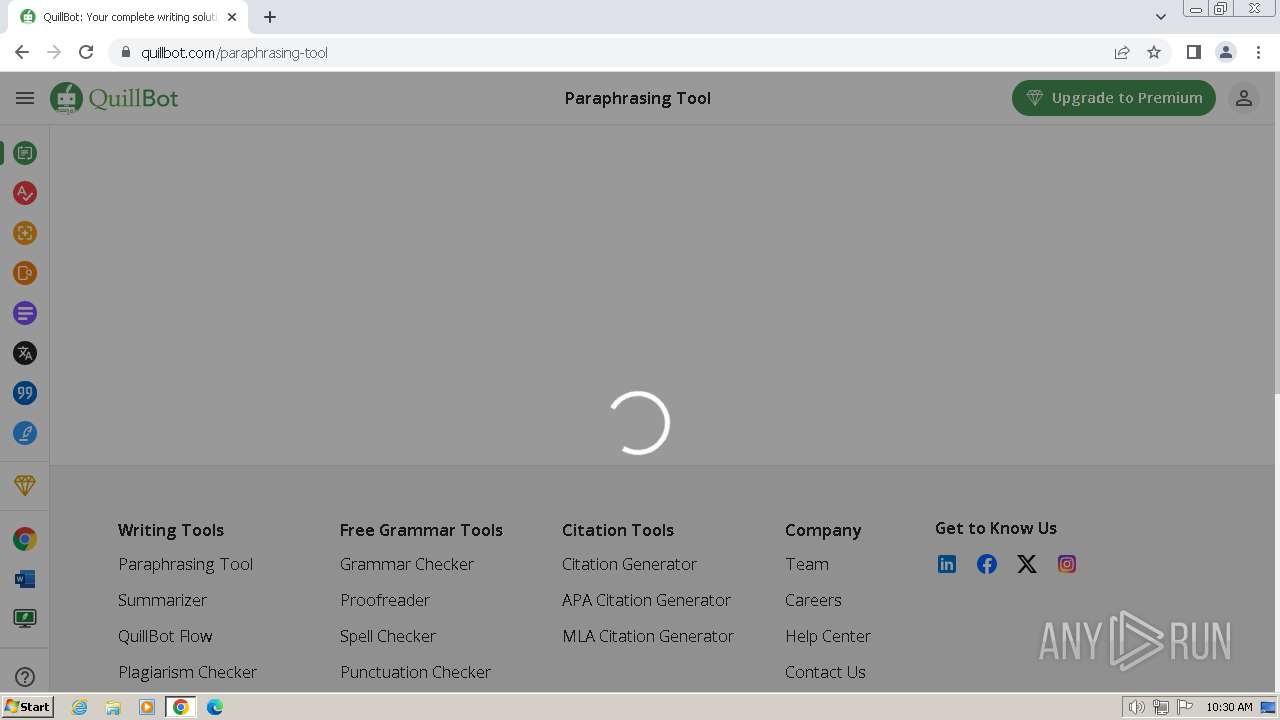Visit QuillBot's LinkedIn page
This screenshot has height=720, width=1280.
point(947,564)
